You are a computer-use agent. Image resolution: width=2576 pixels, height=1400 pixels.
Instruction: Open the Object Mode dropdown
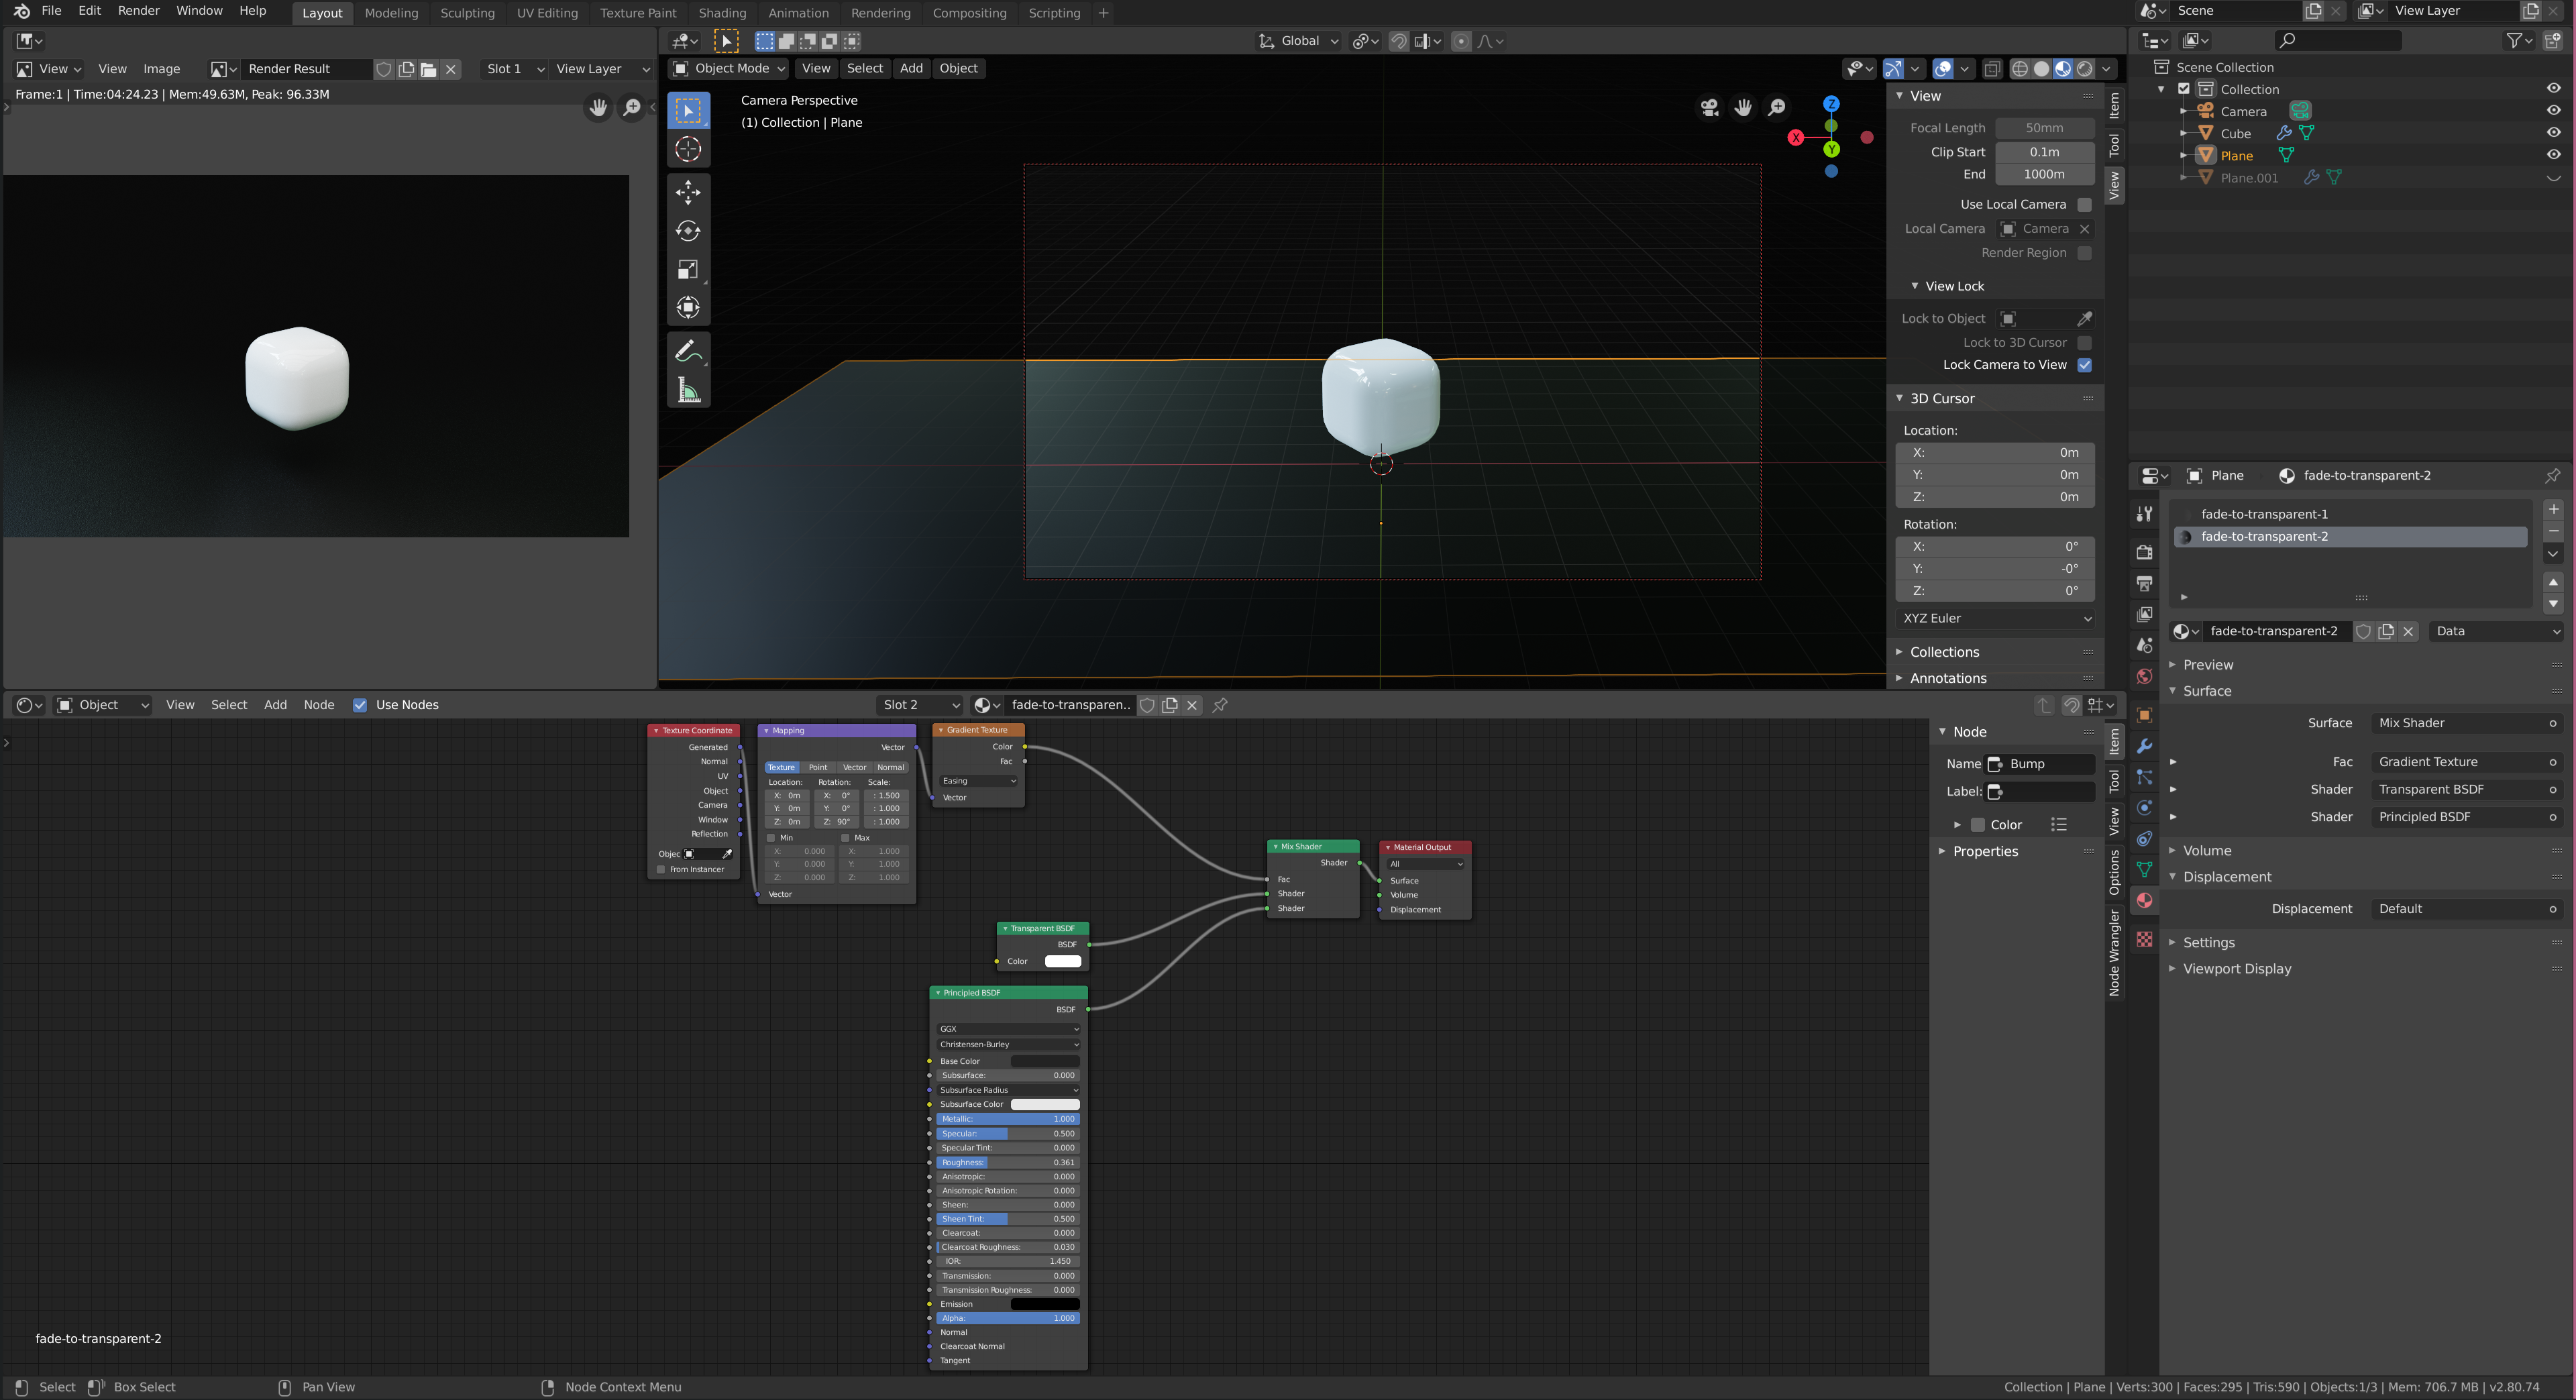(729, 68)
